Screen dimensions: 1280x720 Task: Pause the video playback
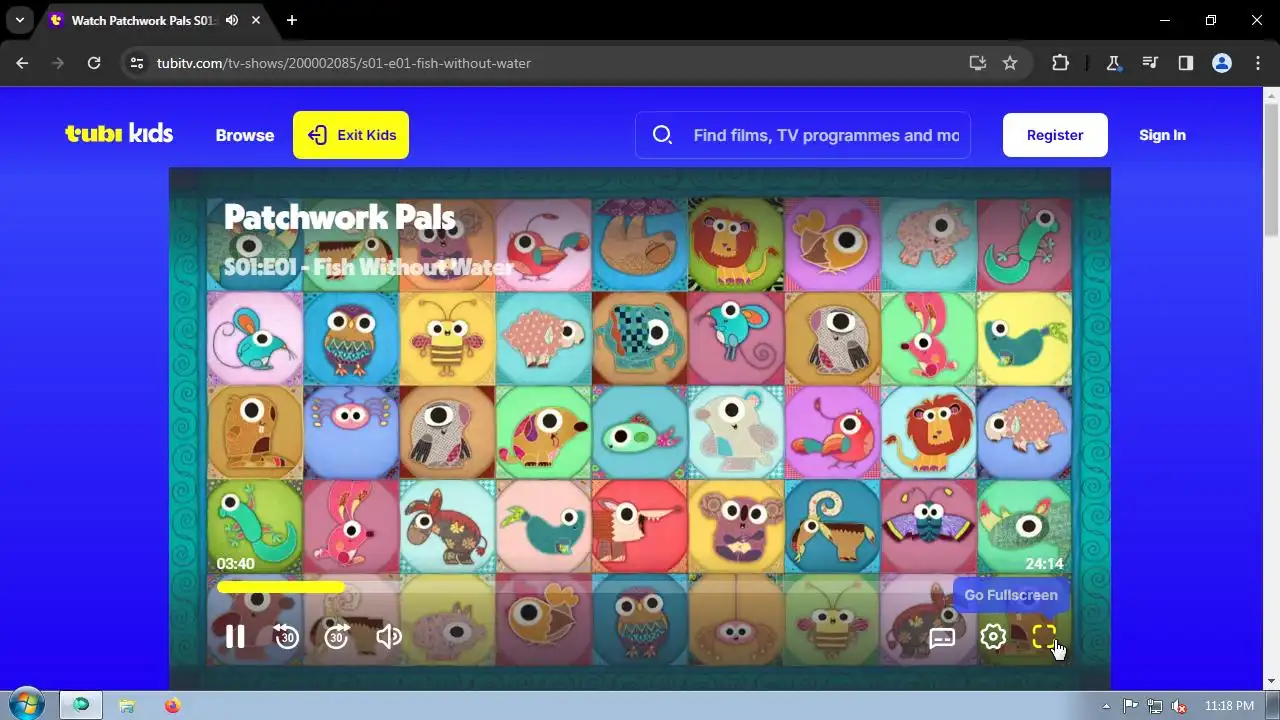(x=235, y=637)
